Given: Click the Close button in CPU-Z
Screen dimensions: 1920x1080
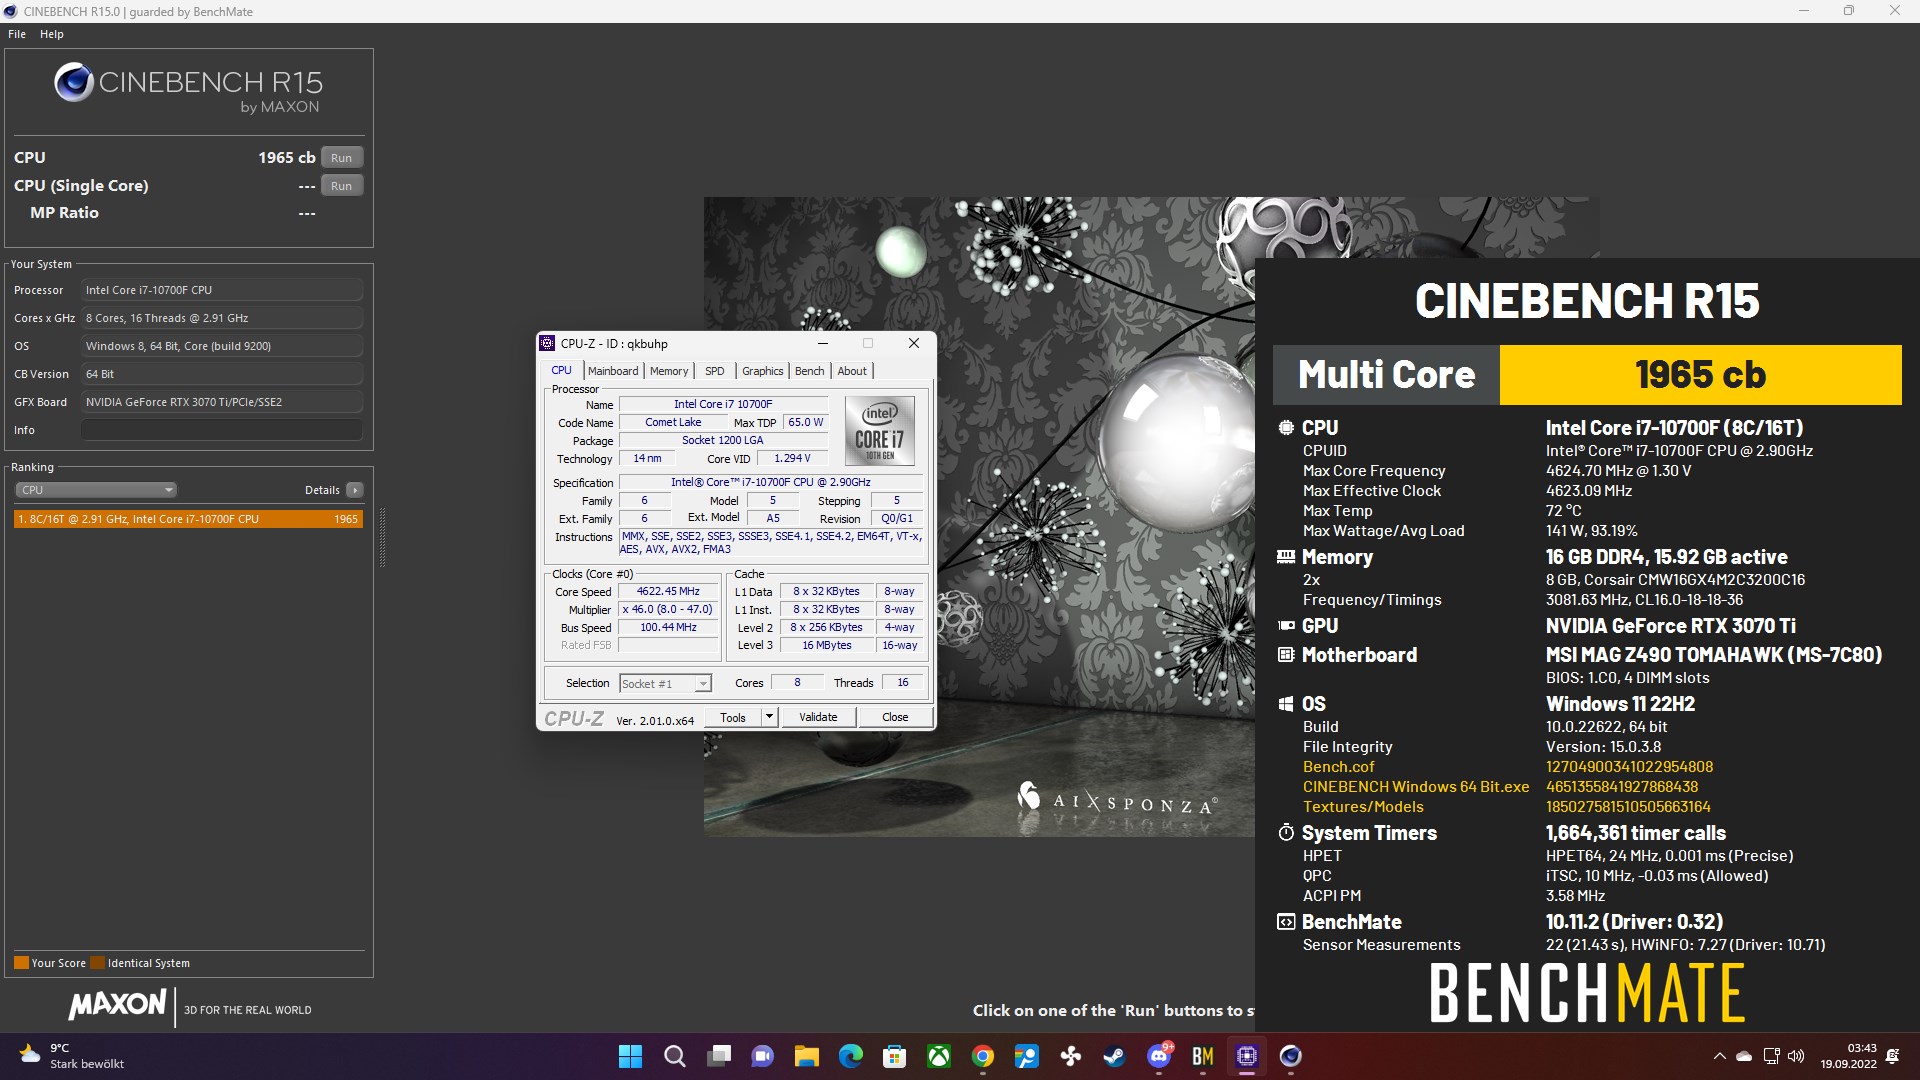Looking at the screenshot, I should tap(895, 717).
